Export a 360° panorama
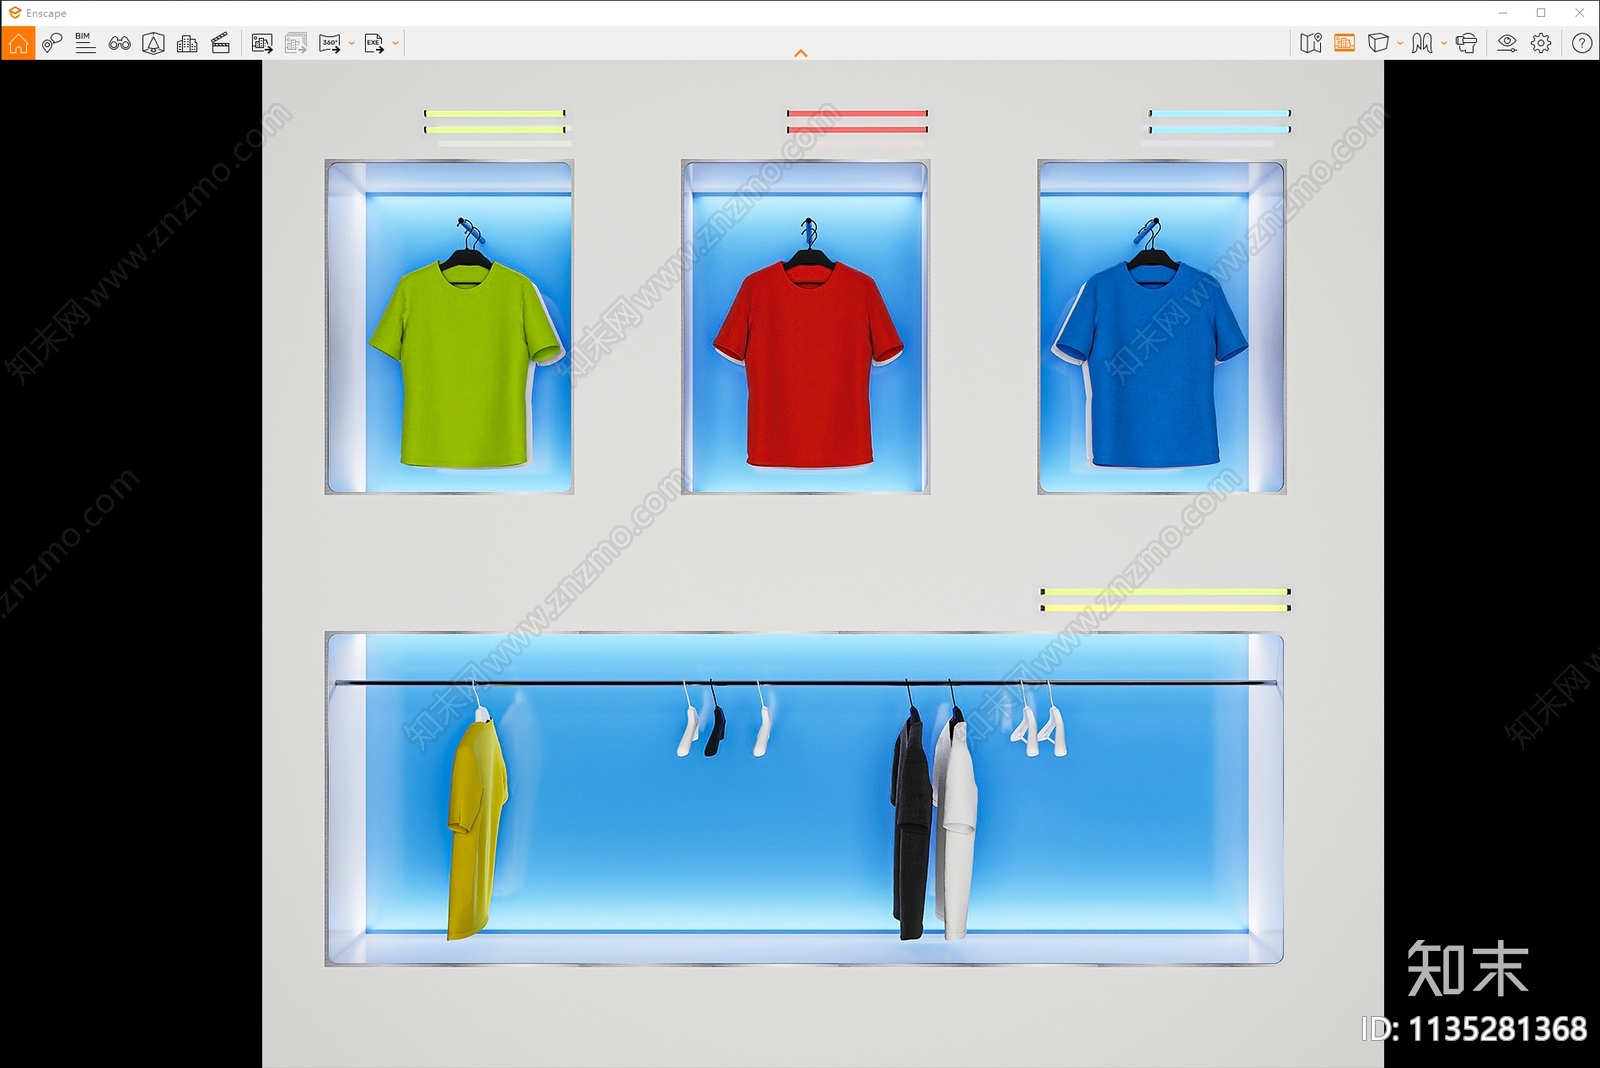This screenshot has width=1600, height=1068. [x=330, y=43]
